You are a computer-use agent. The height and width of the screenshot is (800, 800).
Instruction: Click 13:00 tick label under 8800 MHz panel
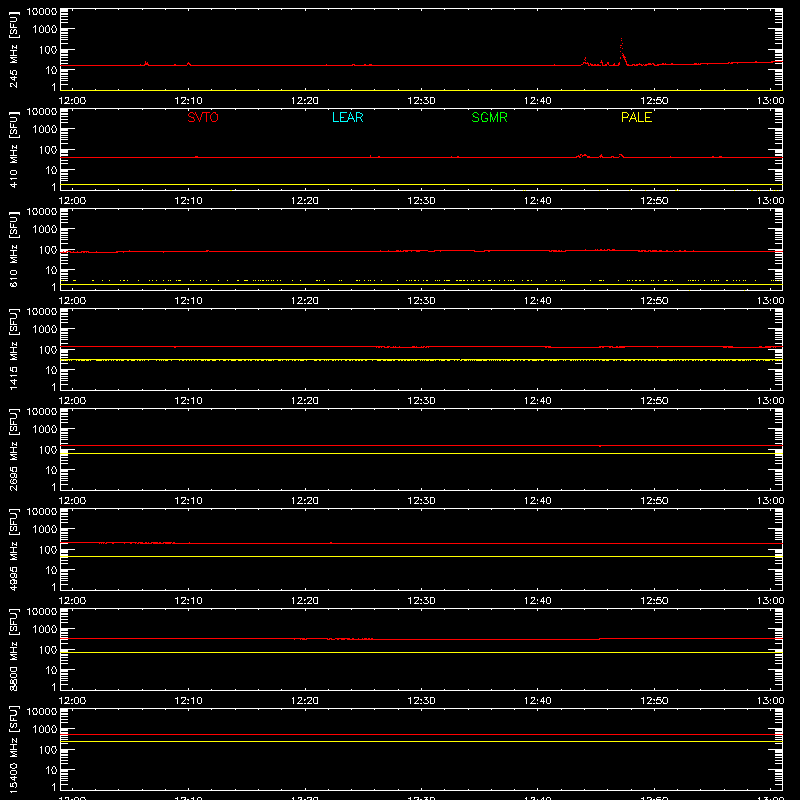coord(770,701)
